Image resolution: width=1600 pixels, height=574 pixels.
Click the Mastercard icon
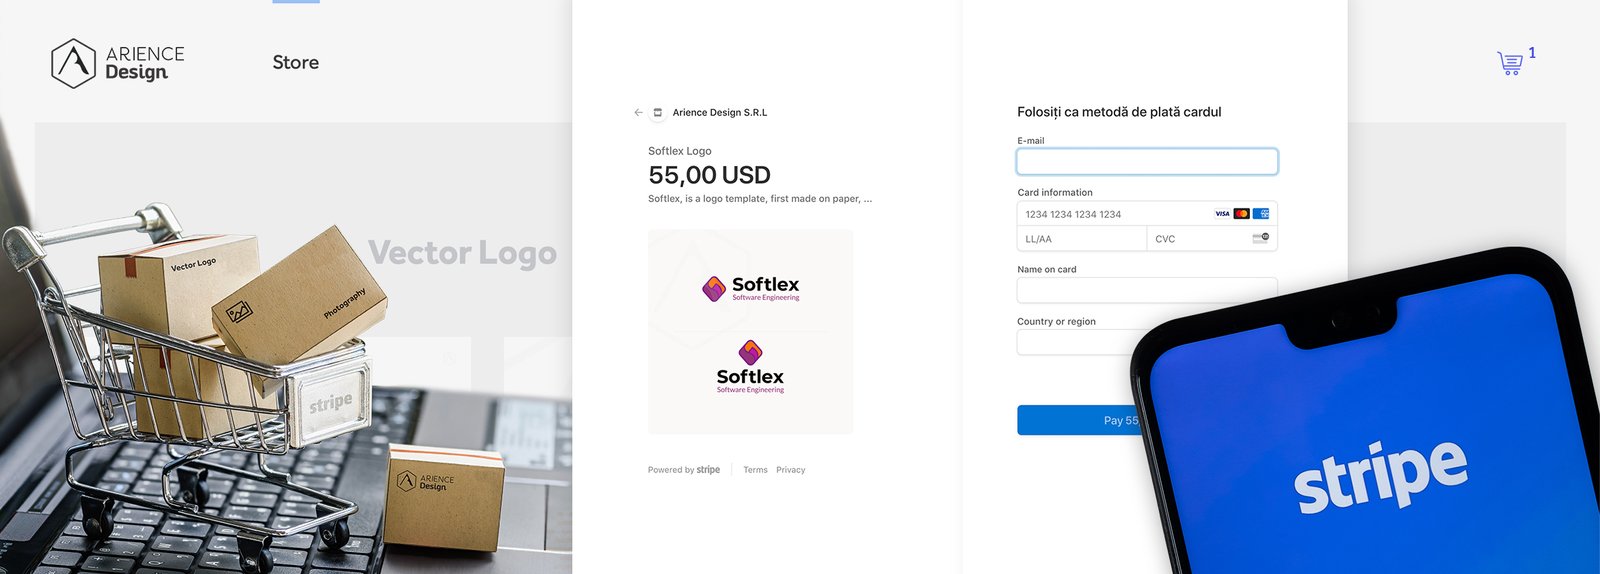pos(1241,214)
